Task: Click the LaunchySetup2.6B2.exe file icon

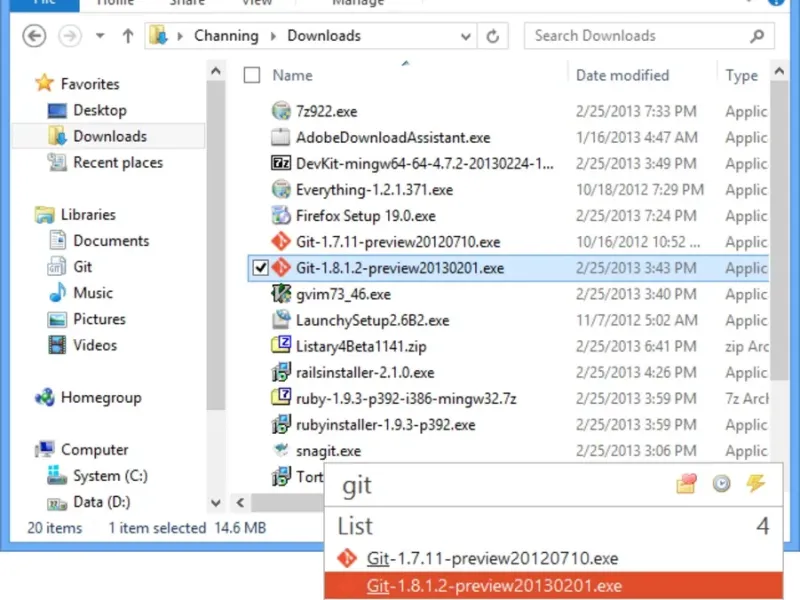Action: (281, 319)
